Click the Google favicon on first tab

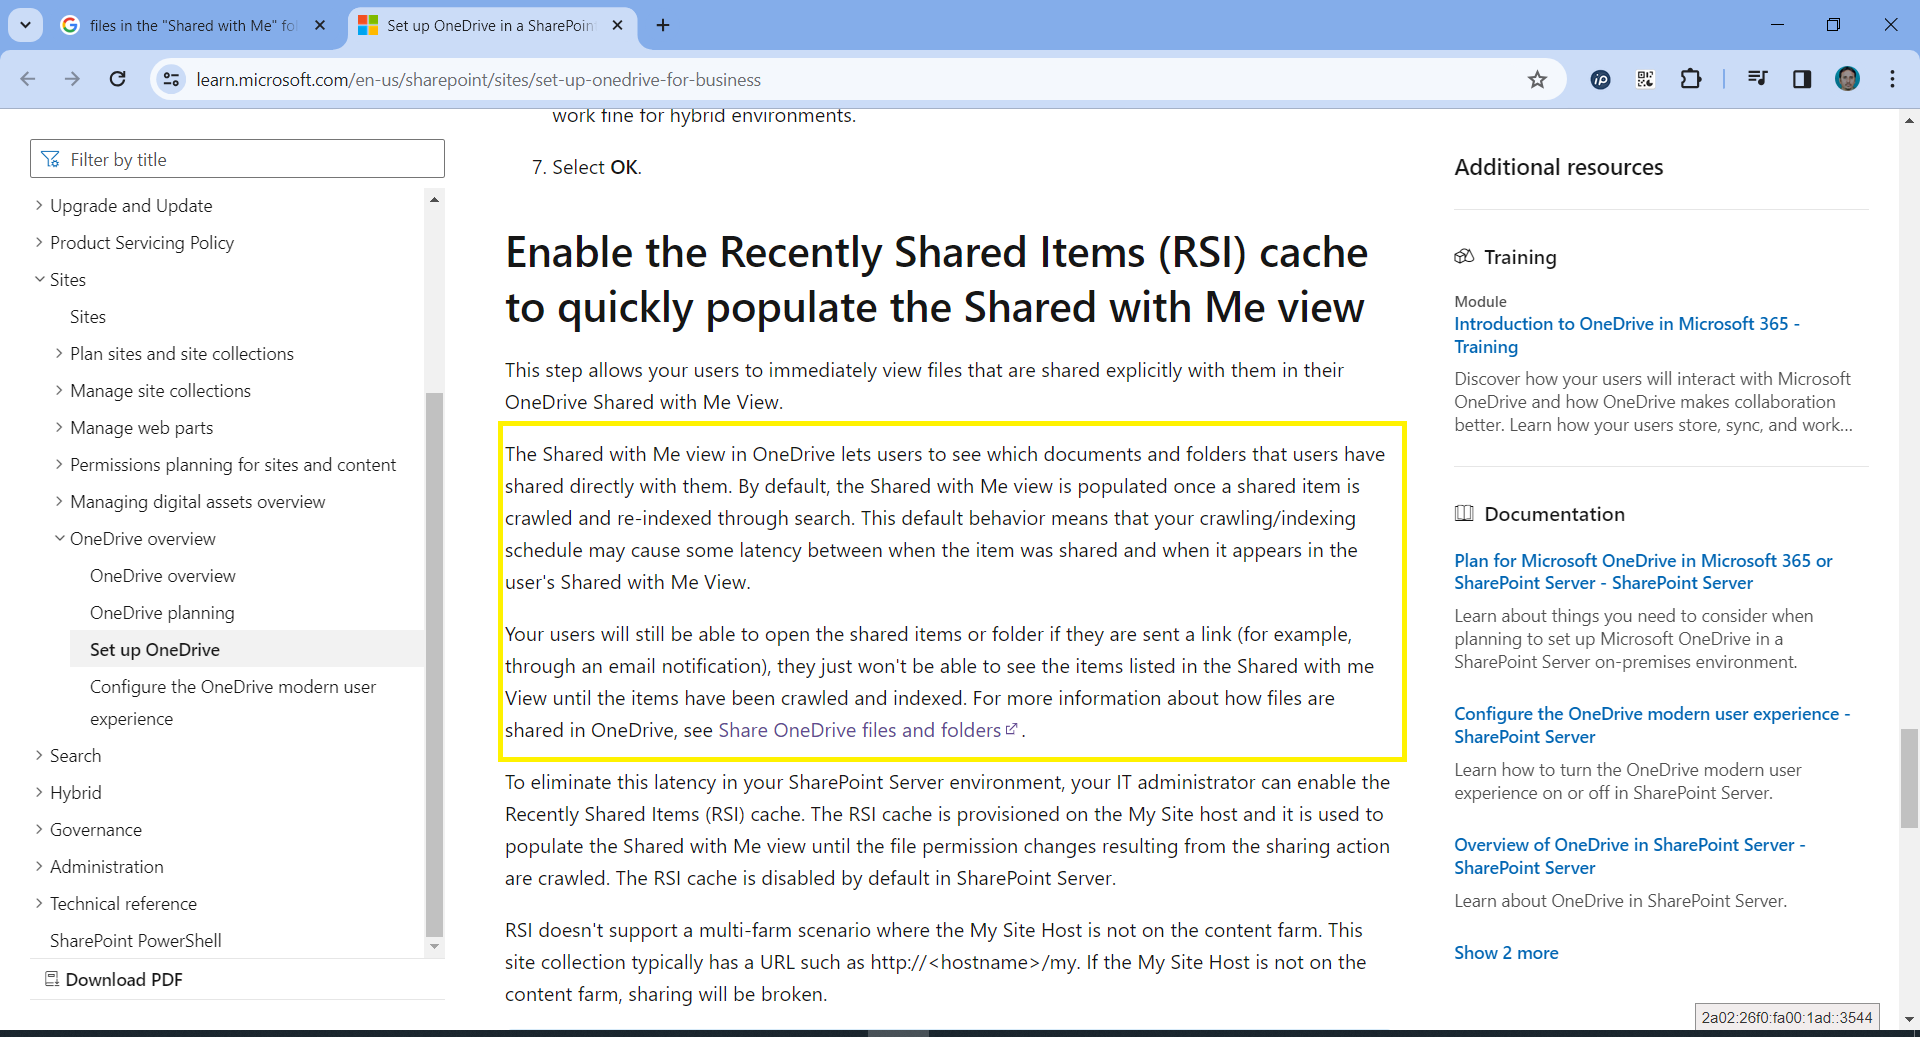(70, 25)
